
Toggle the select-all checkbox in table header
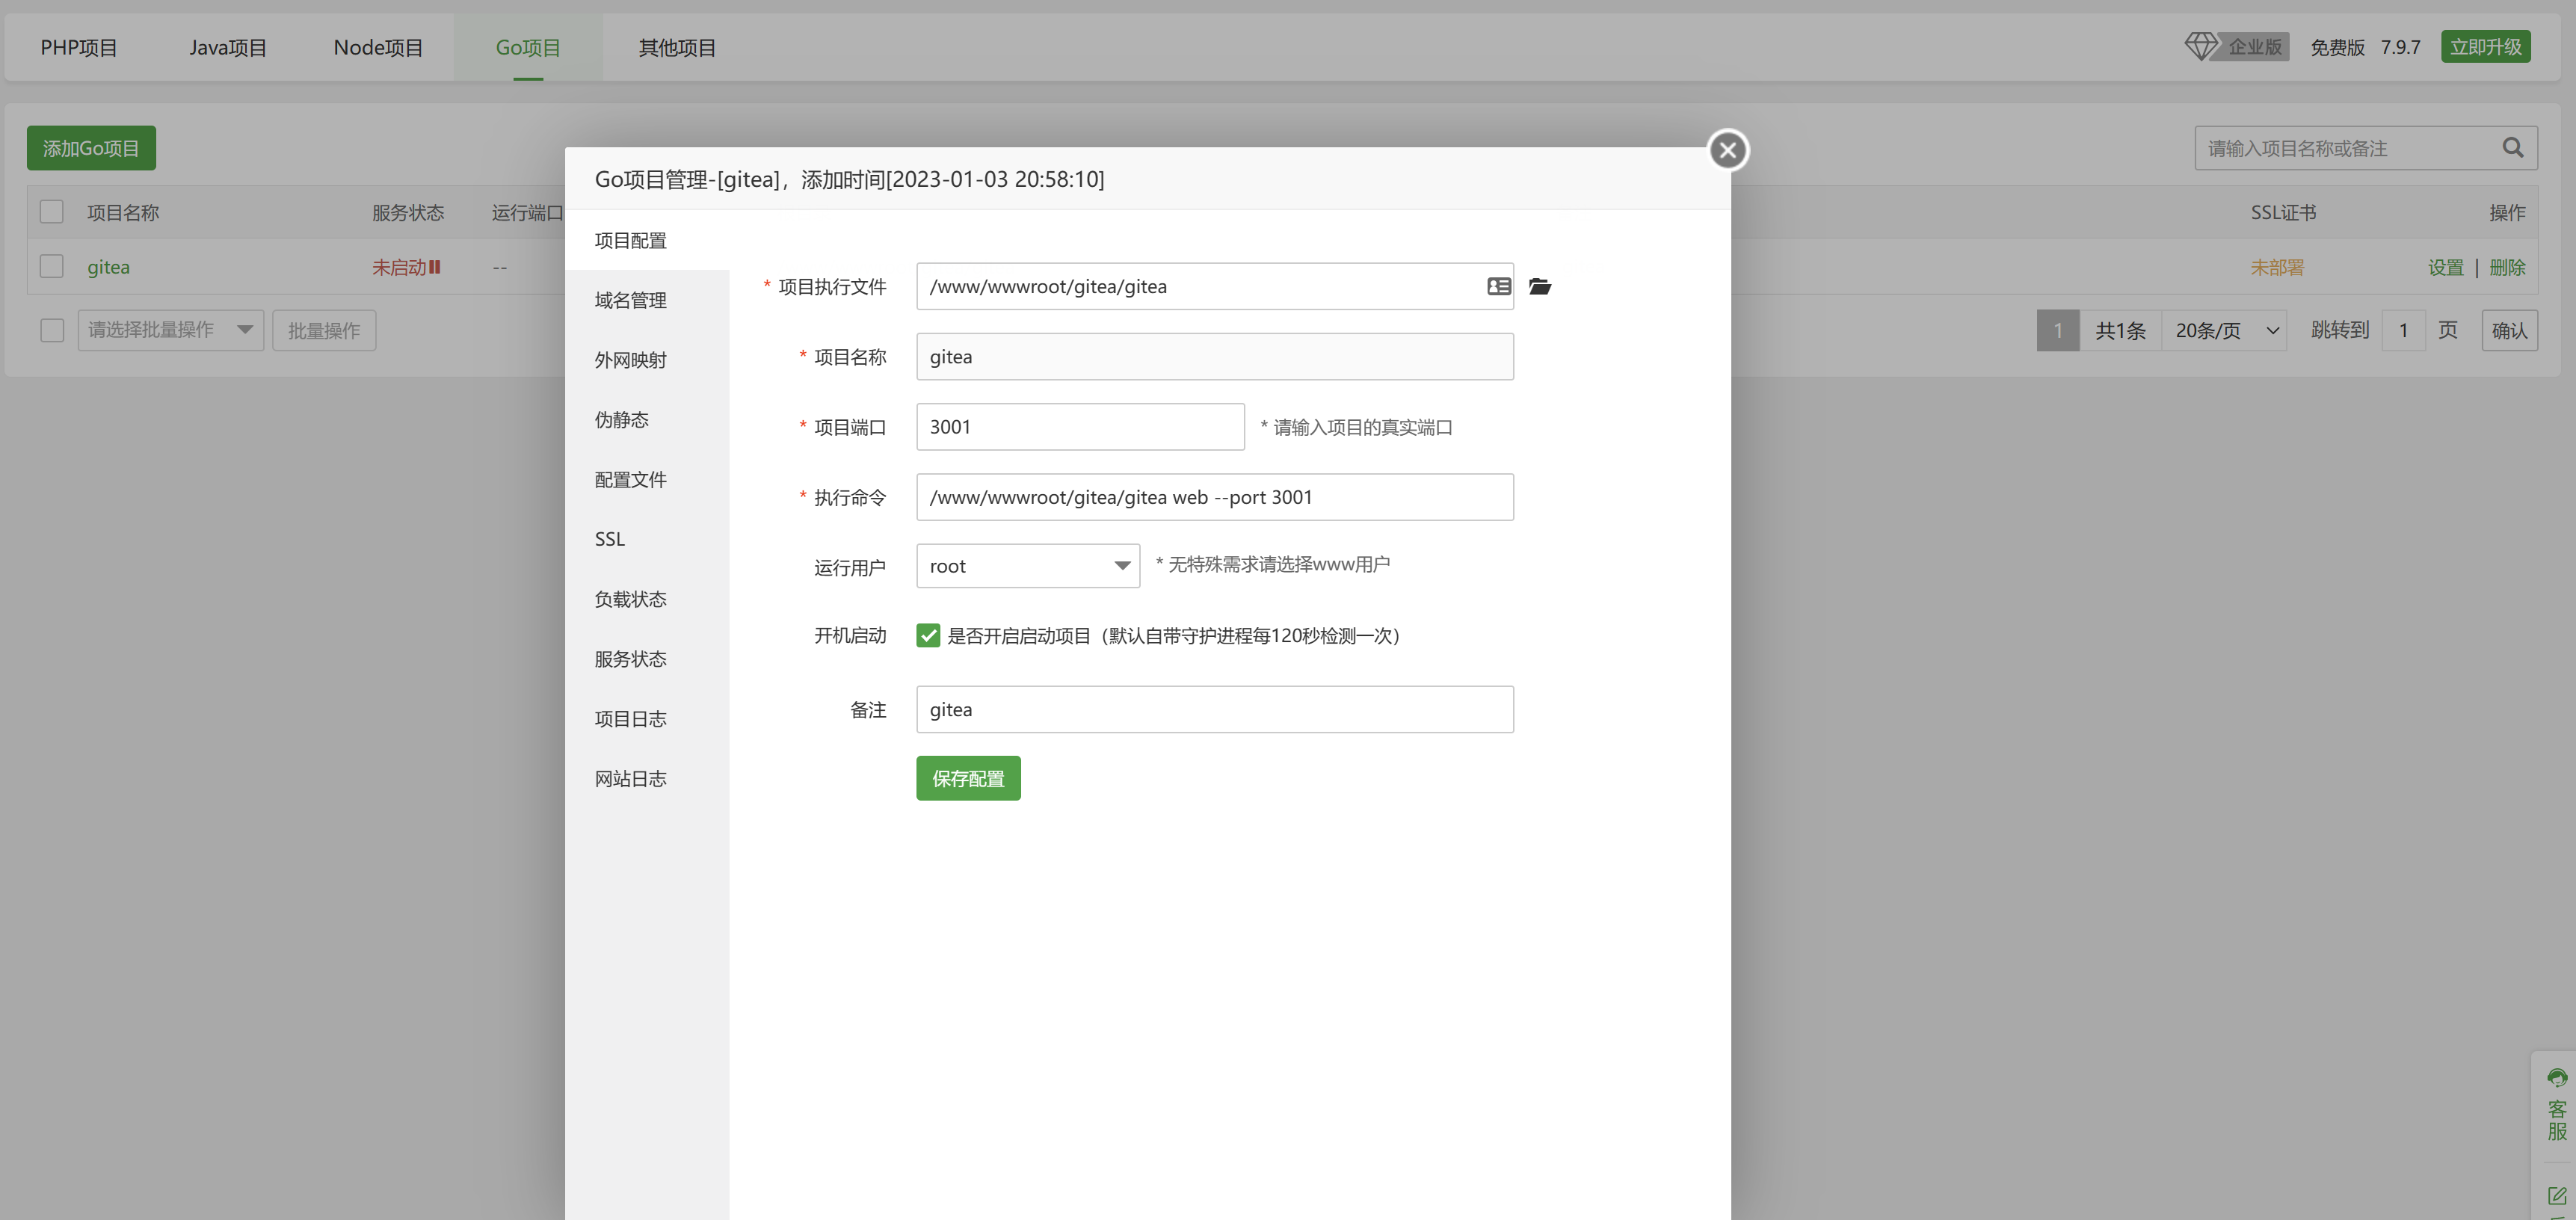point(52,212)
